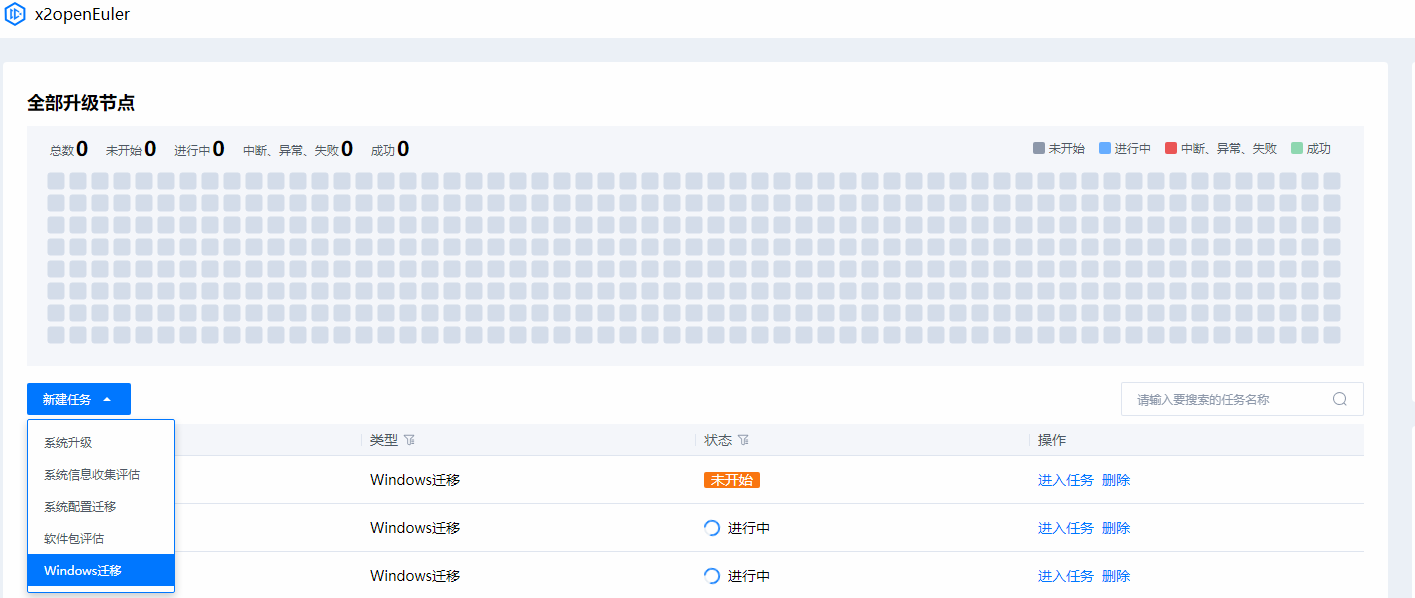Click the orange 未开始 status badge
Viewport: 1415px width, 598px height.
[732, 480]
